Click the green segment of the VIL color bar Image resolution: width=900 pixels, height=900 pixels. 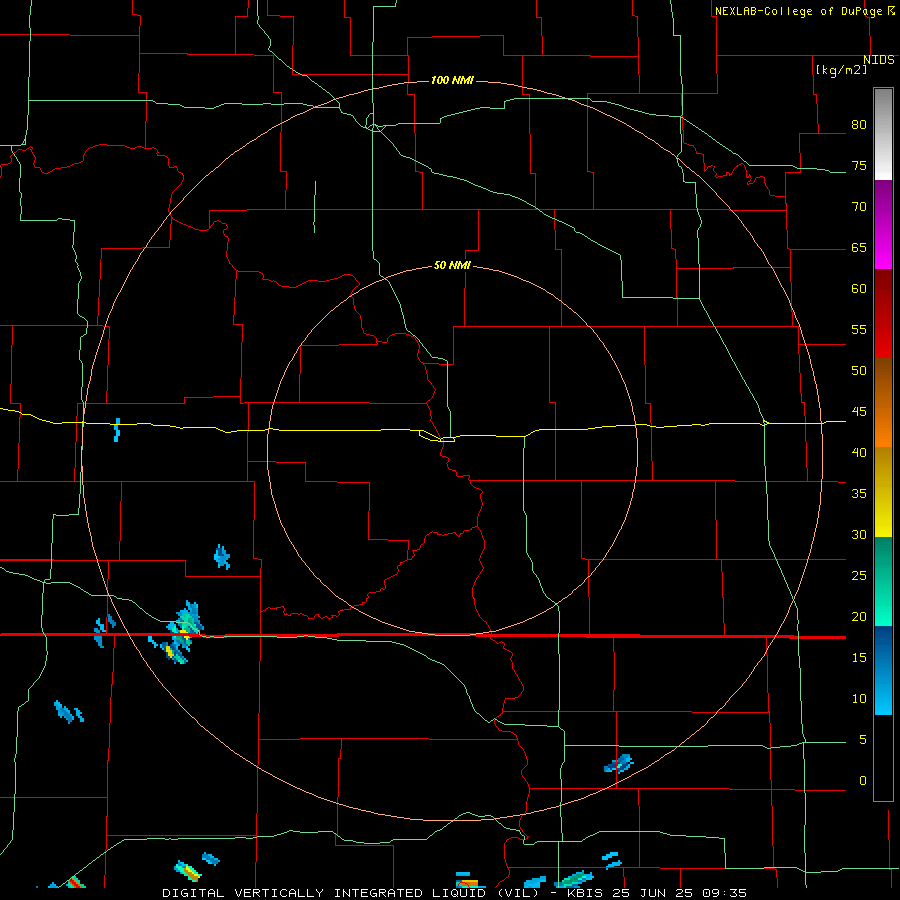[x=883, y=581]
